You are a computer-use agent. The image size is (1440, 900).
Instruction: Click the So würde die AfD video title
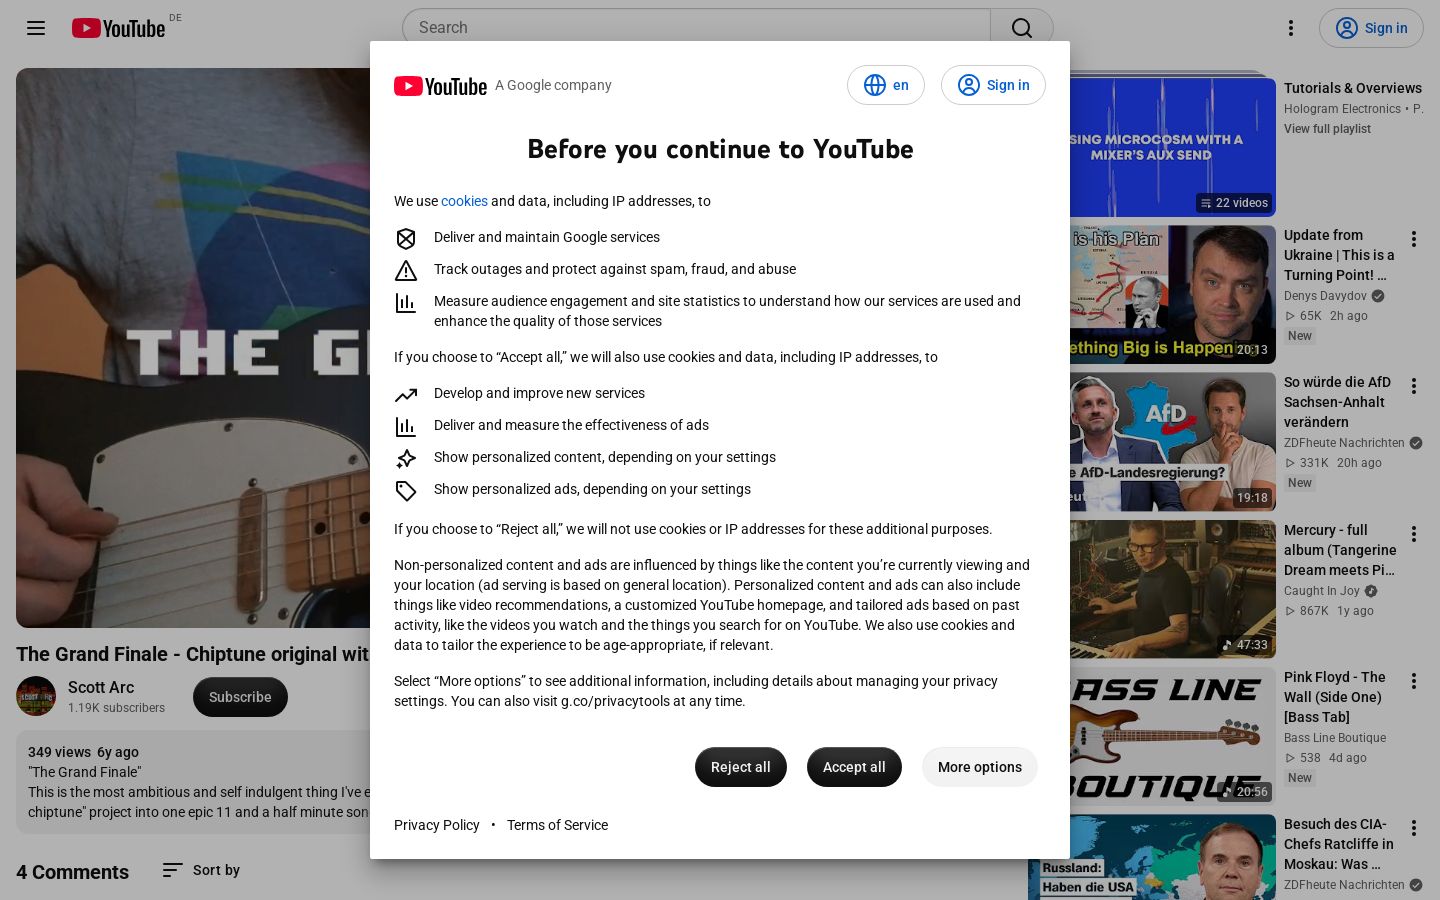coord(1337,402)
